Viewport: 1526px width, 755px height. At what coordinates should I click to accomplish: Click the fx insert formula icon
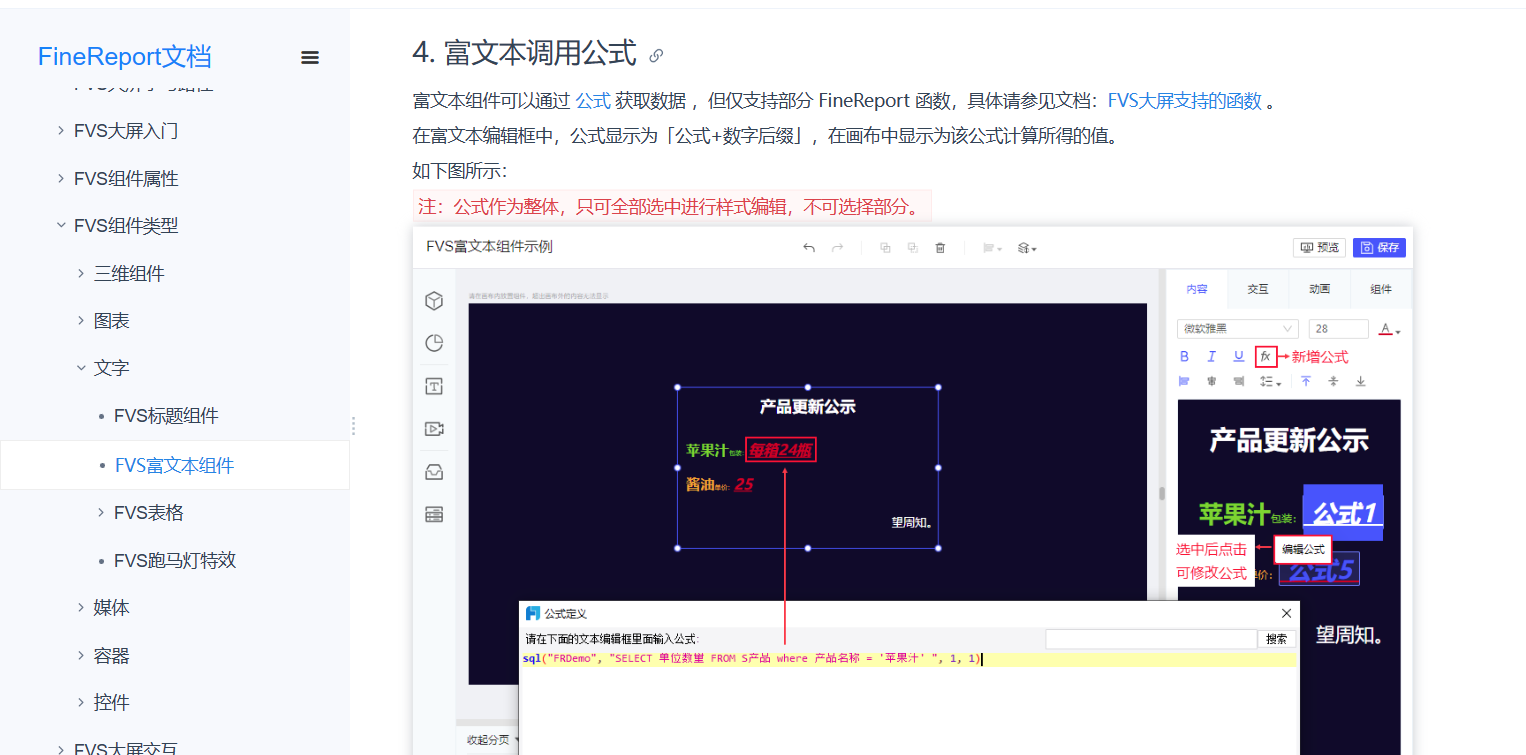[1266, 356]
